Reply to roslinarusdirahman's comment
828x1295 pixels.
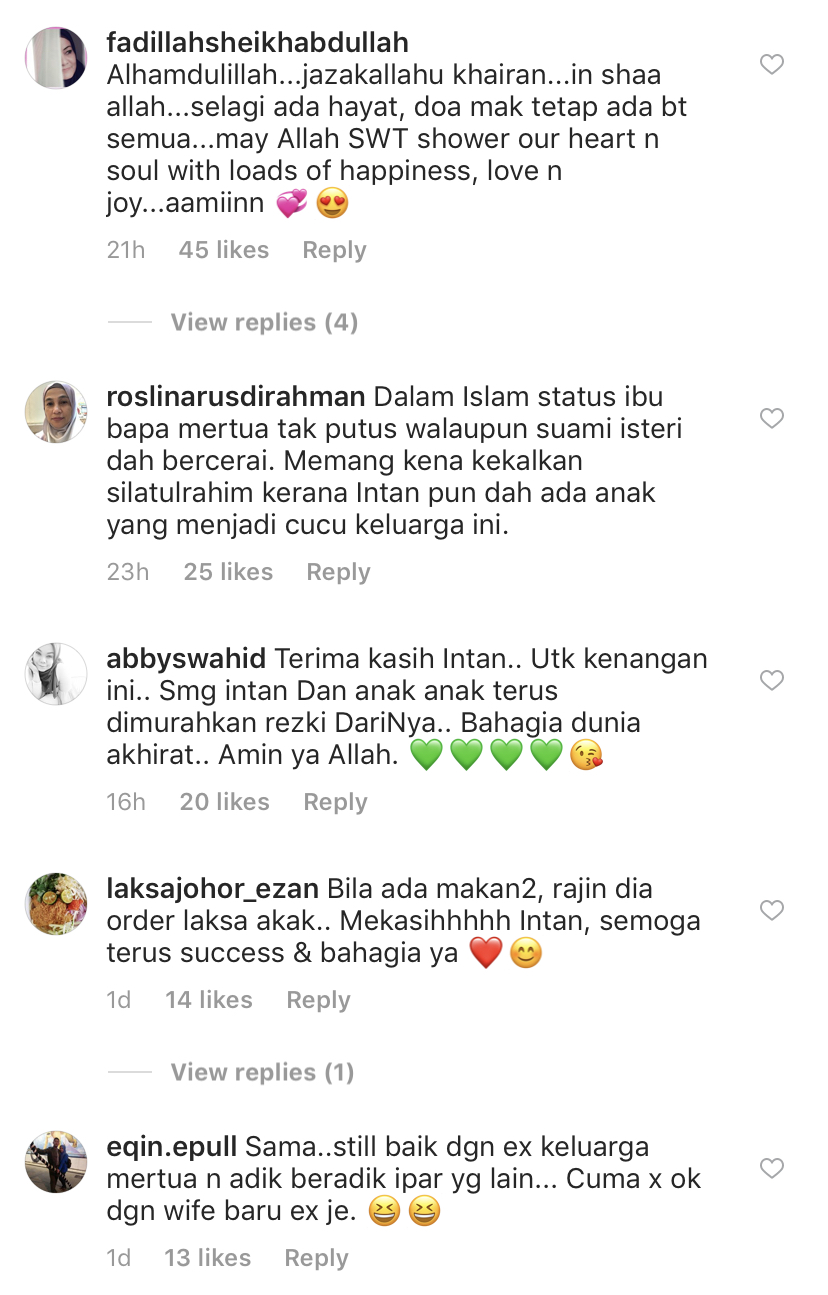pos(338,572)
